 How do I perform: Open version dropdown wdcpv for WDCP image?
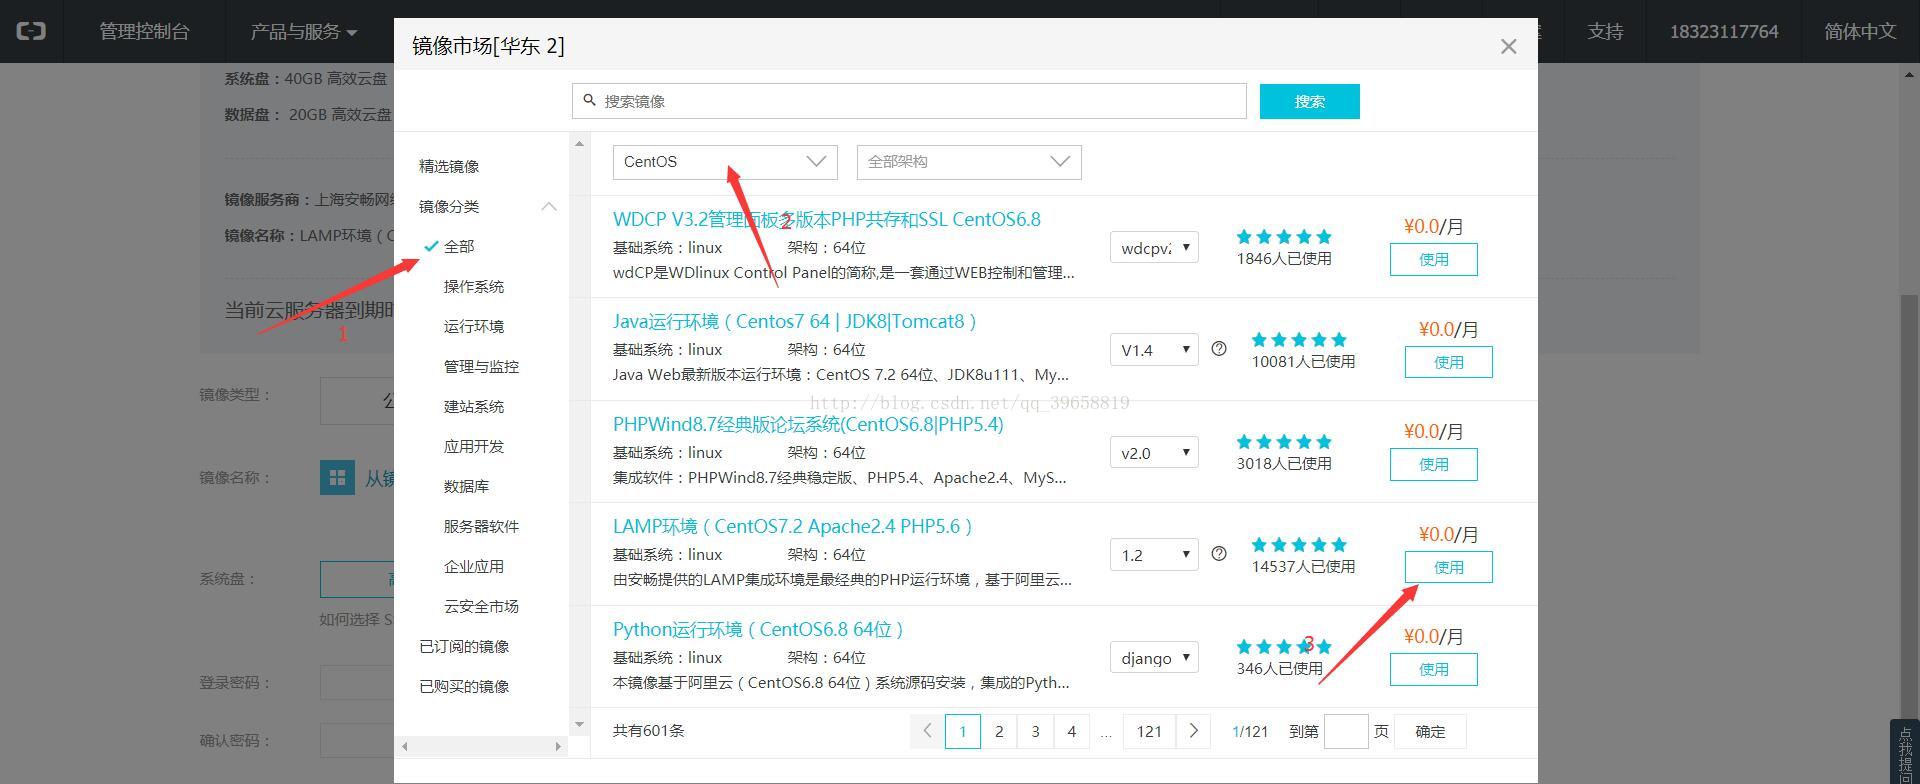[x=1154, y=248]
